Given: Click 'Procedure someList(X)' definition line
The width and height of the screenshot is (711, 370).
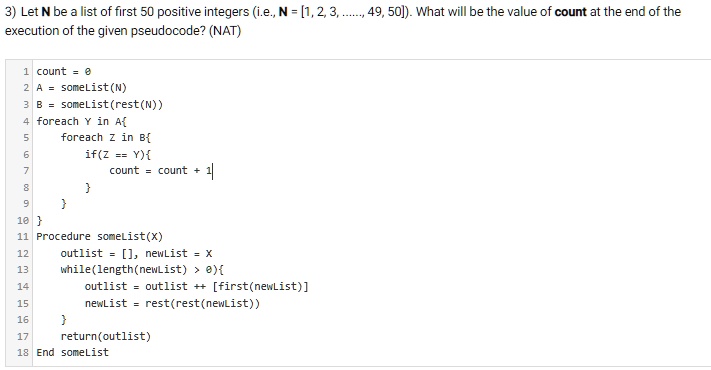Looking at the screenshot, I should pos(99,237).
